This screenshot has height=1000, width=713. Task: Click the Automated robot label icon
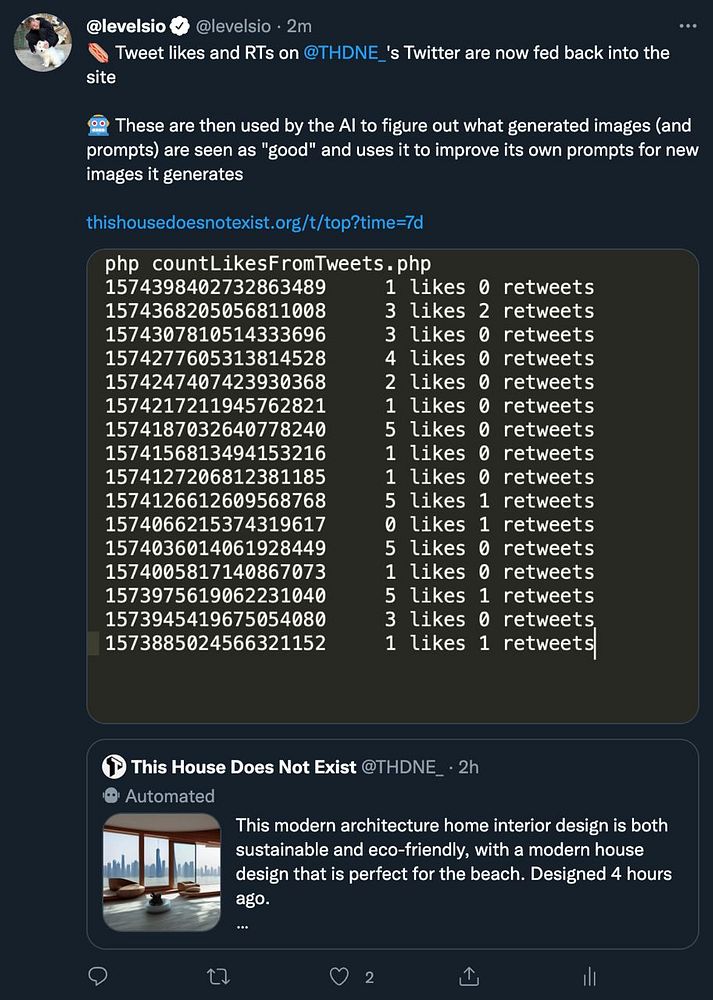112,796
